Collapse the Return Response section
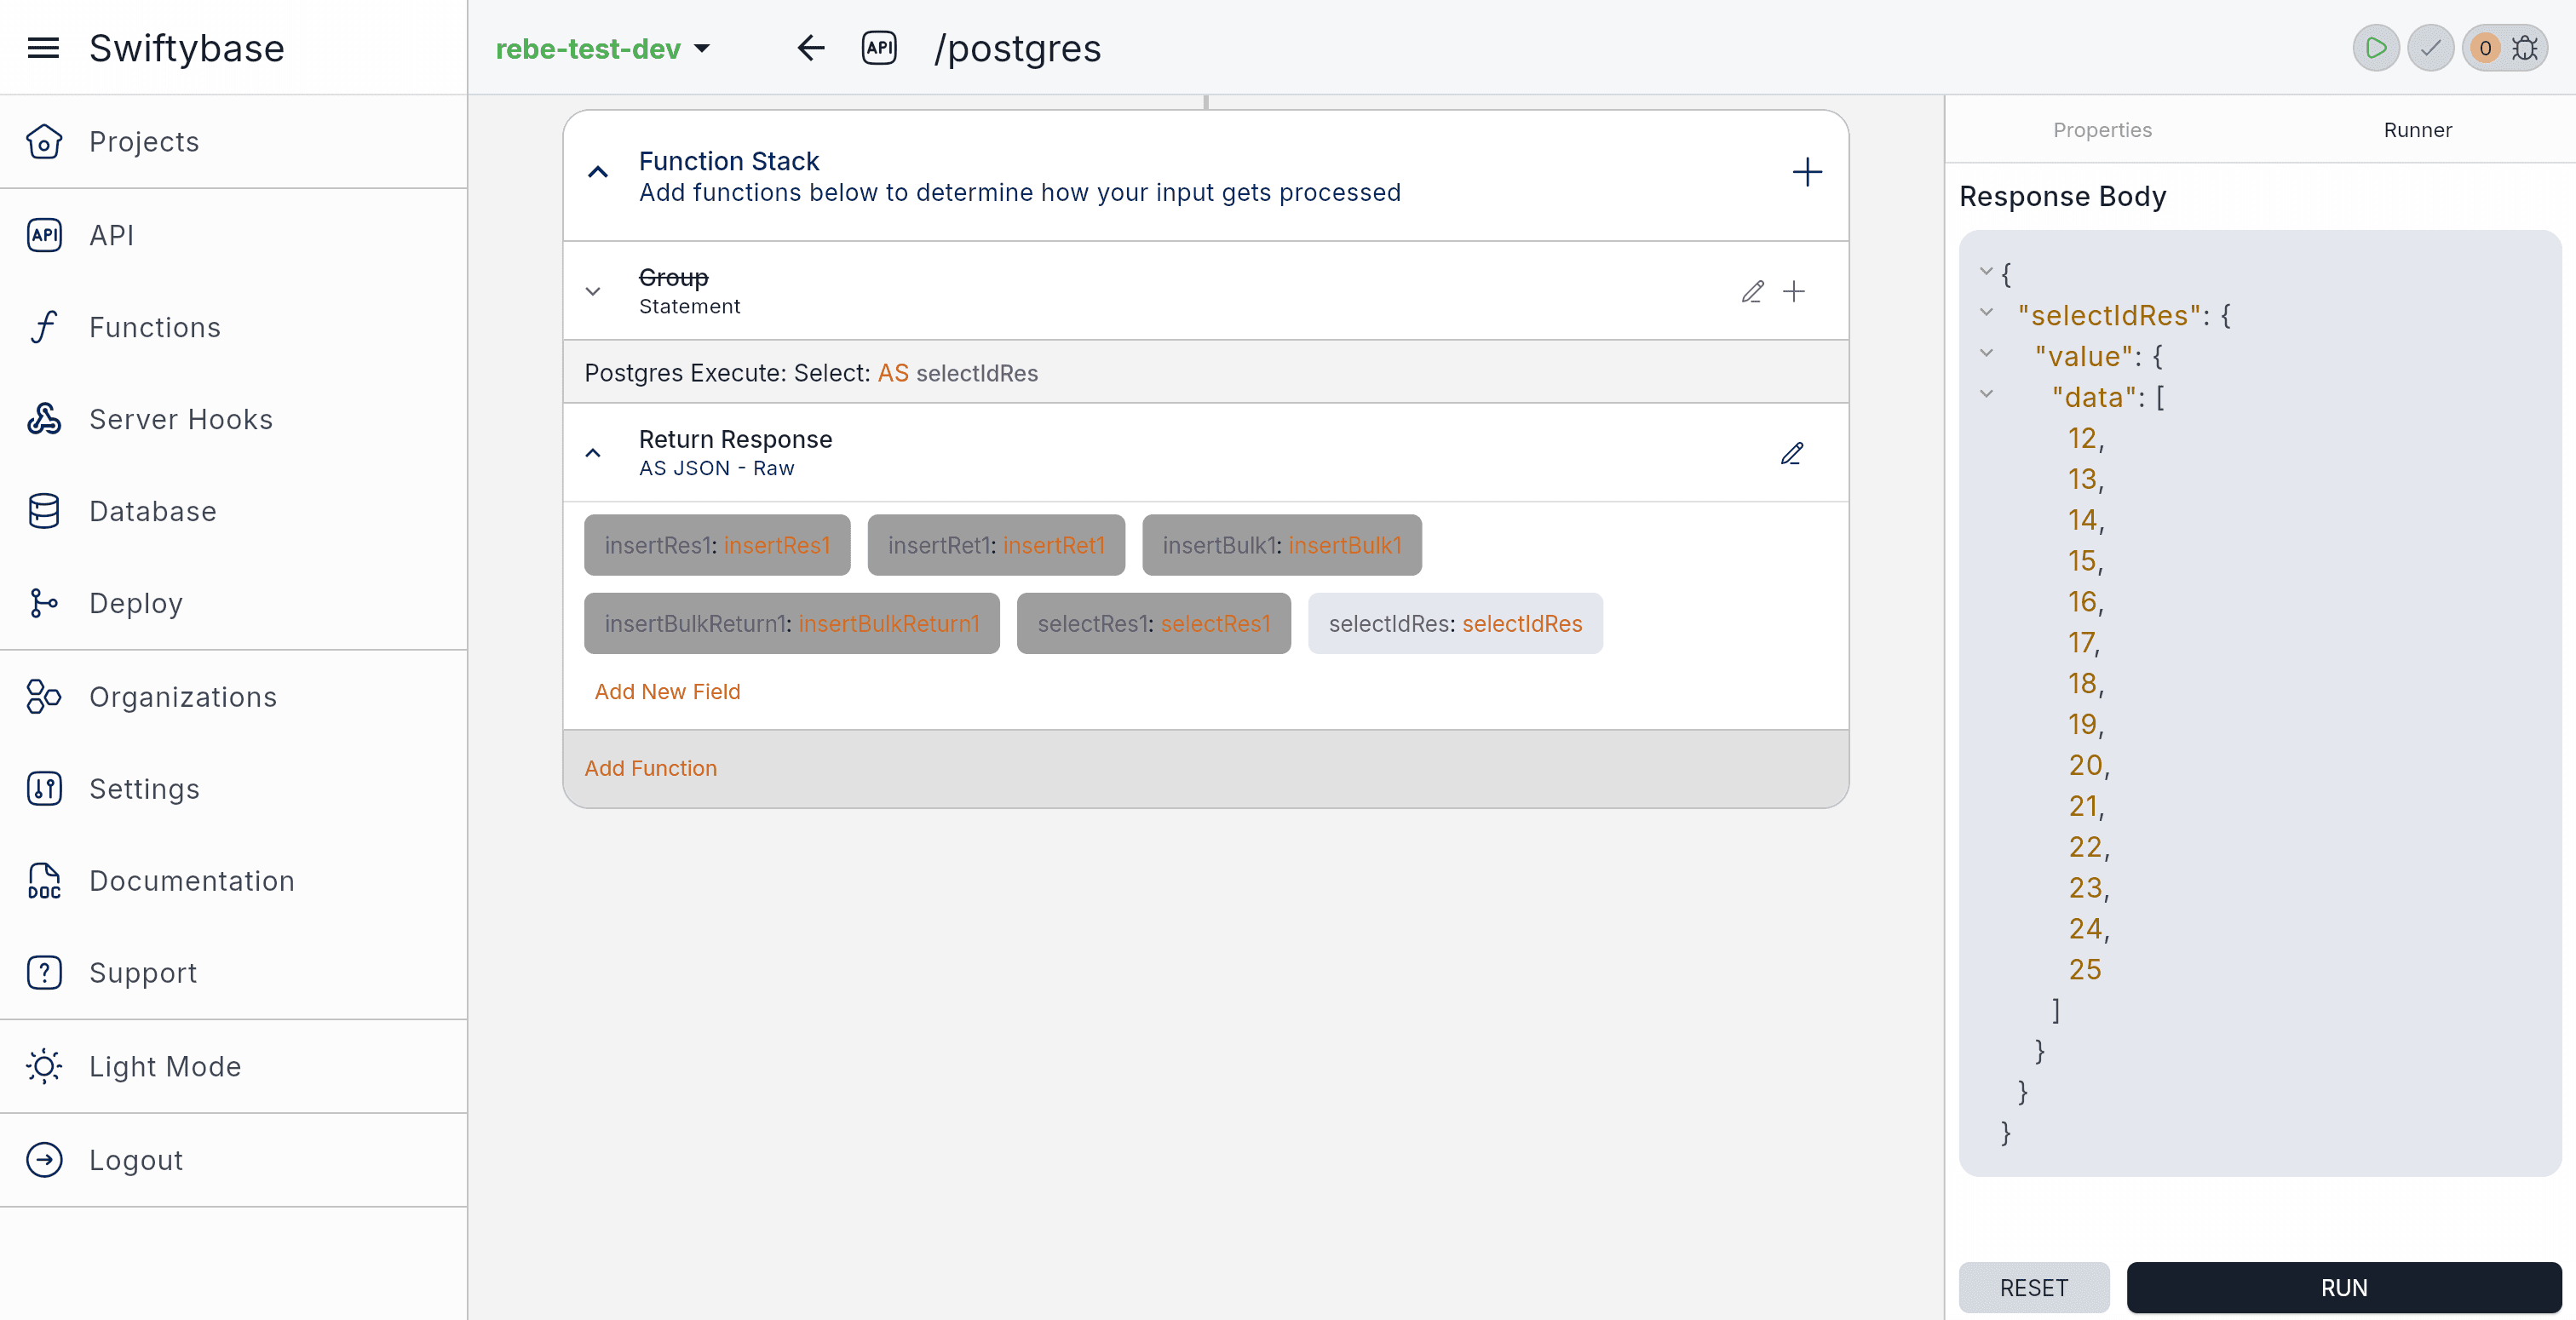This screenshot has width=2576, height=1320. coord(593,454)
